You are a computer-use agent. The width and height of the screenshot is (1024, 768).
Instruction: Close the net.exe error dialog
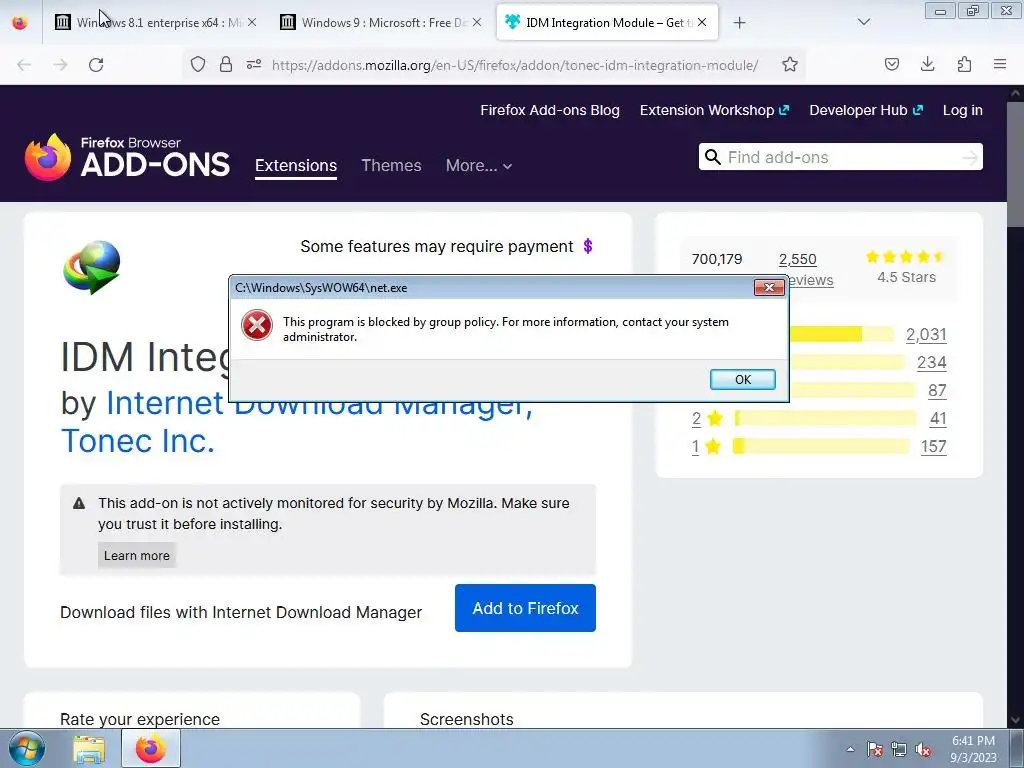[769, 287]
